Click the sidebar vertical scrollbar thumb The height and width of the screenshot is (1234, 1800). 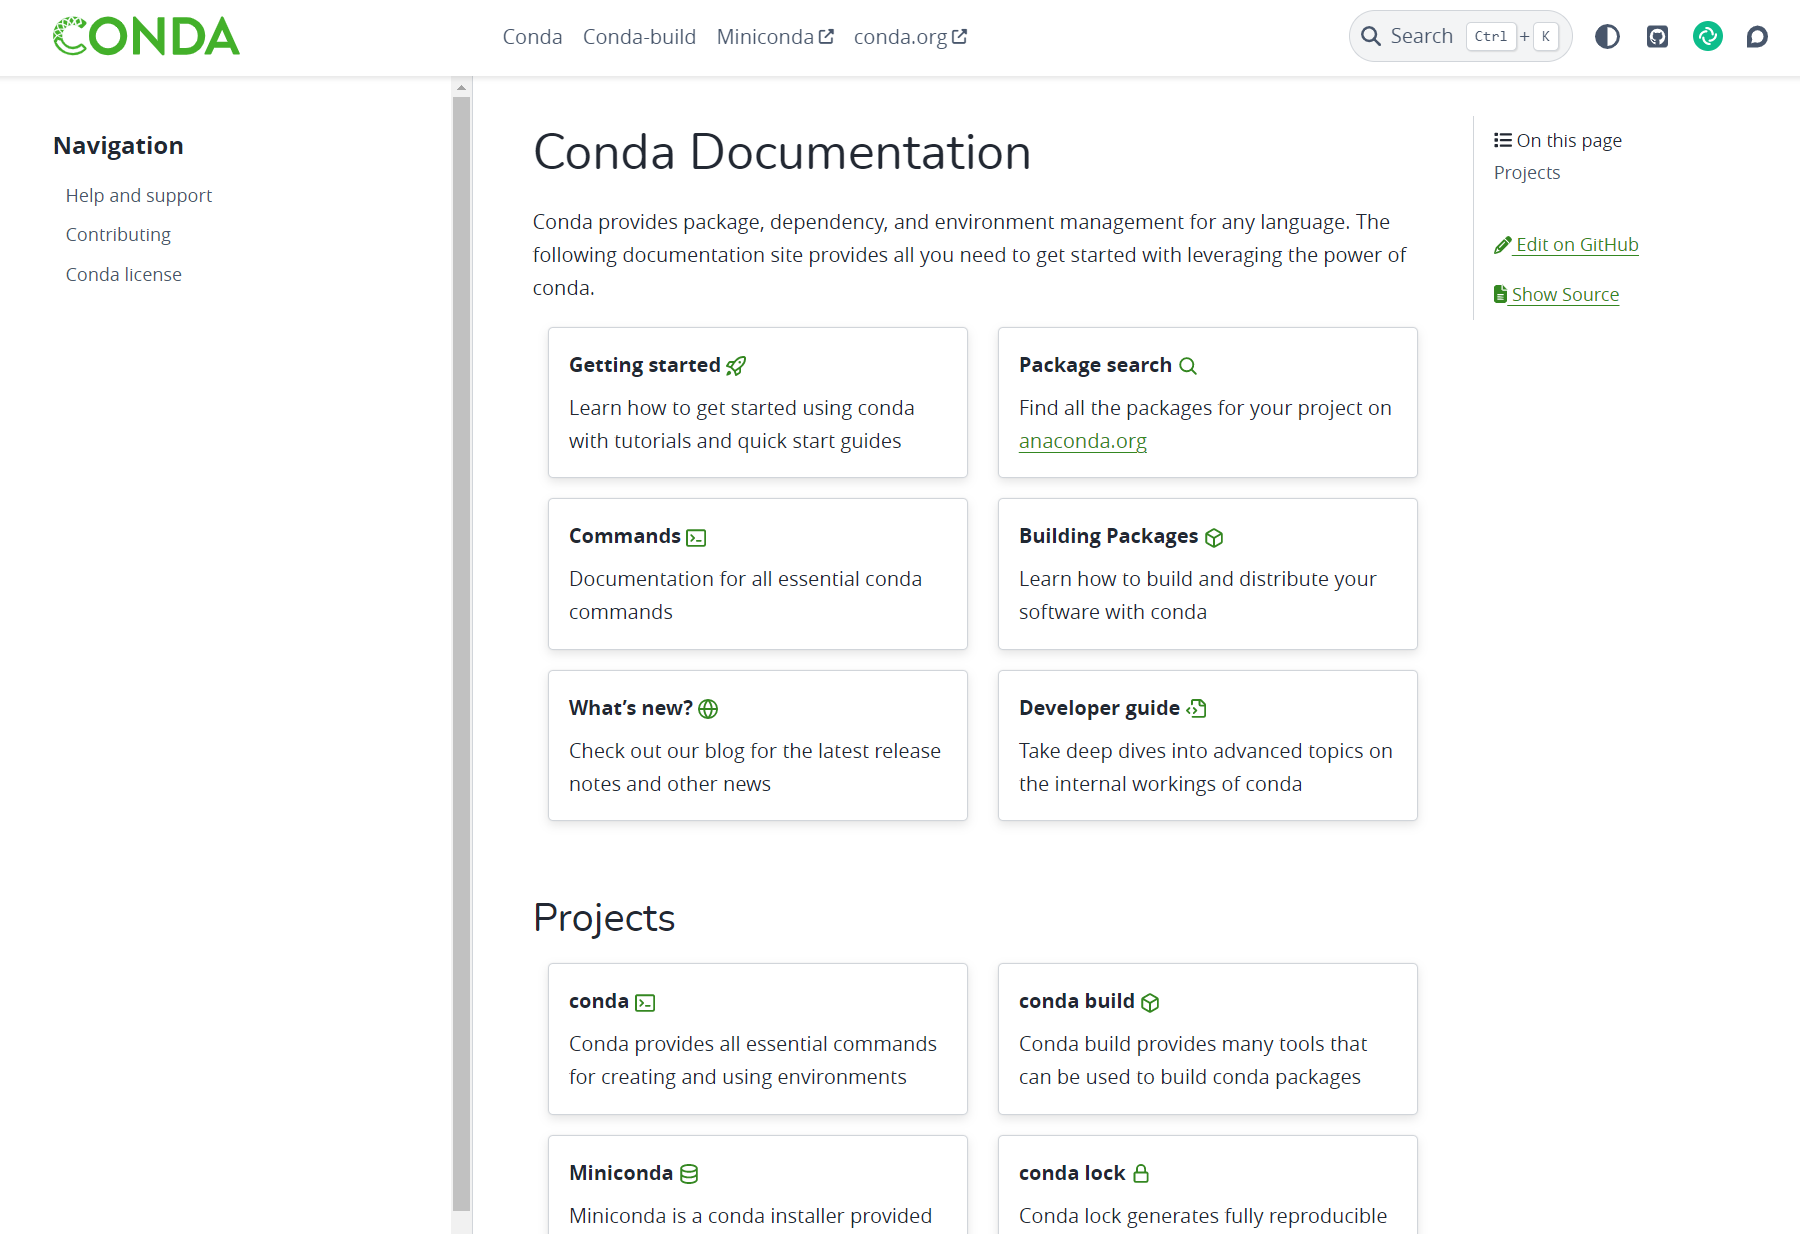(461, 654)
